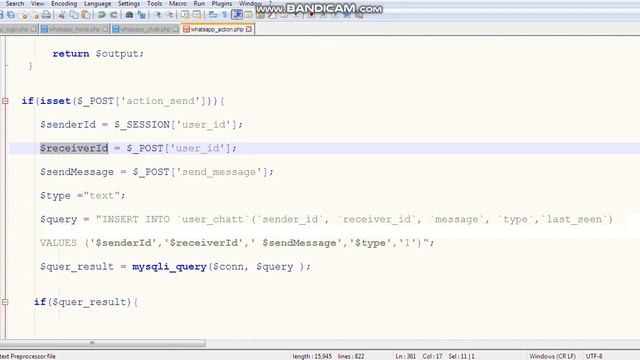The height and width of the screenshot is (360, 640).
Task: Click $output in the return statement
Action: (x=118, y=53)
